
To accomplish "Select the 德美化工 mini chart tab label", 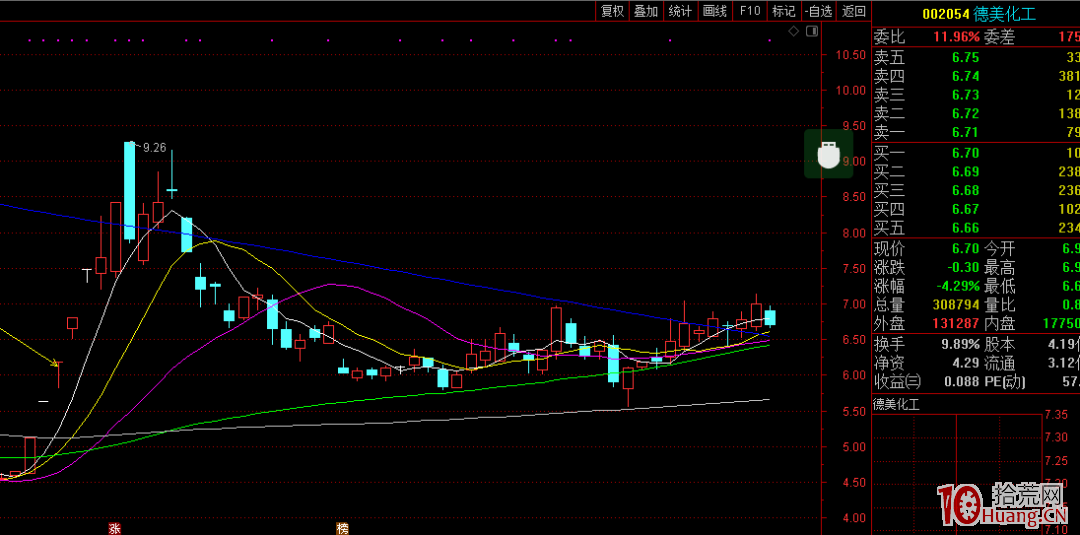I will point(899,404).
